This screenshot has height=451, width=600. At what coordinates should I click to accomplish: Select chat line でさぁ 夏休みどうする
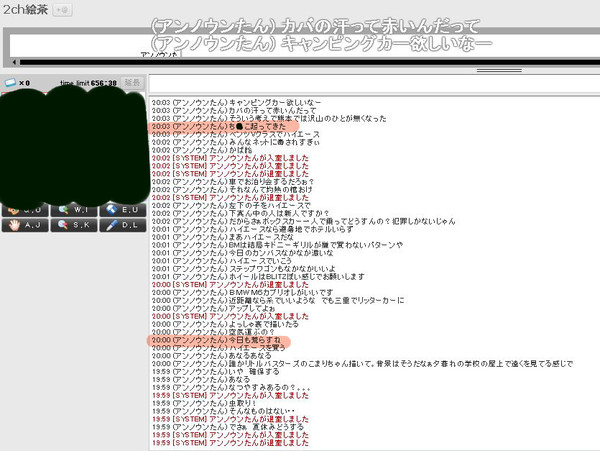[x=228, y=427]
